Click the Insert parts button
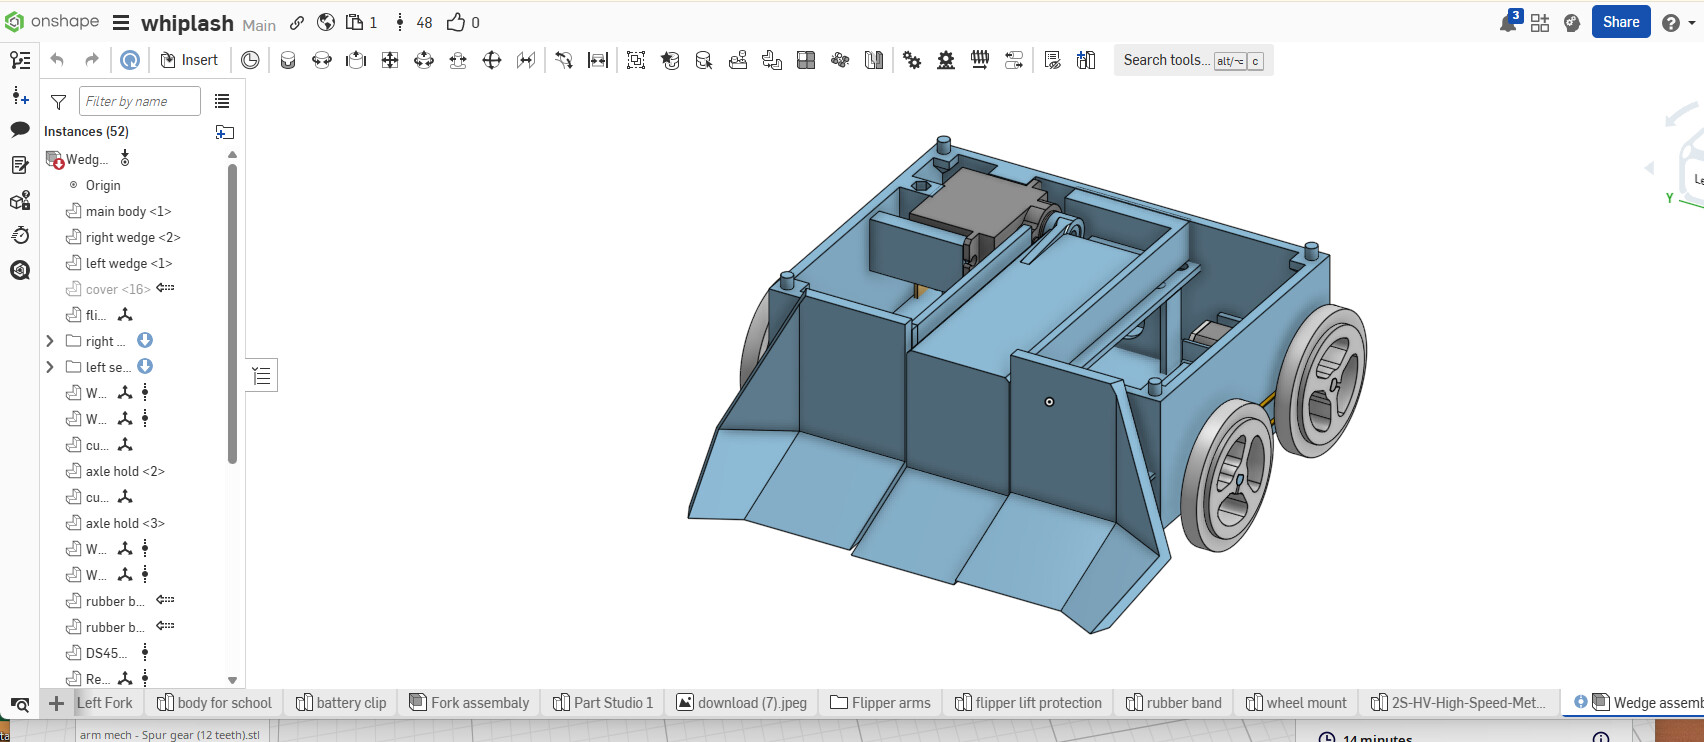The width and height of the screenshot is (1704, 742). 189,60
